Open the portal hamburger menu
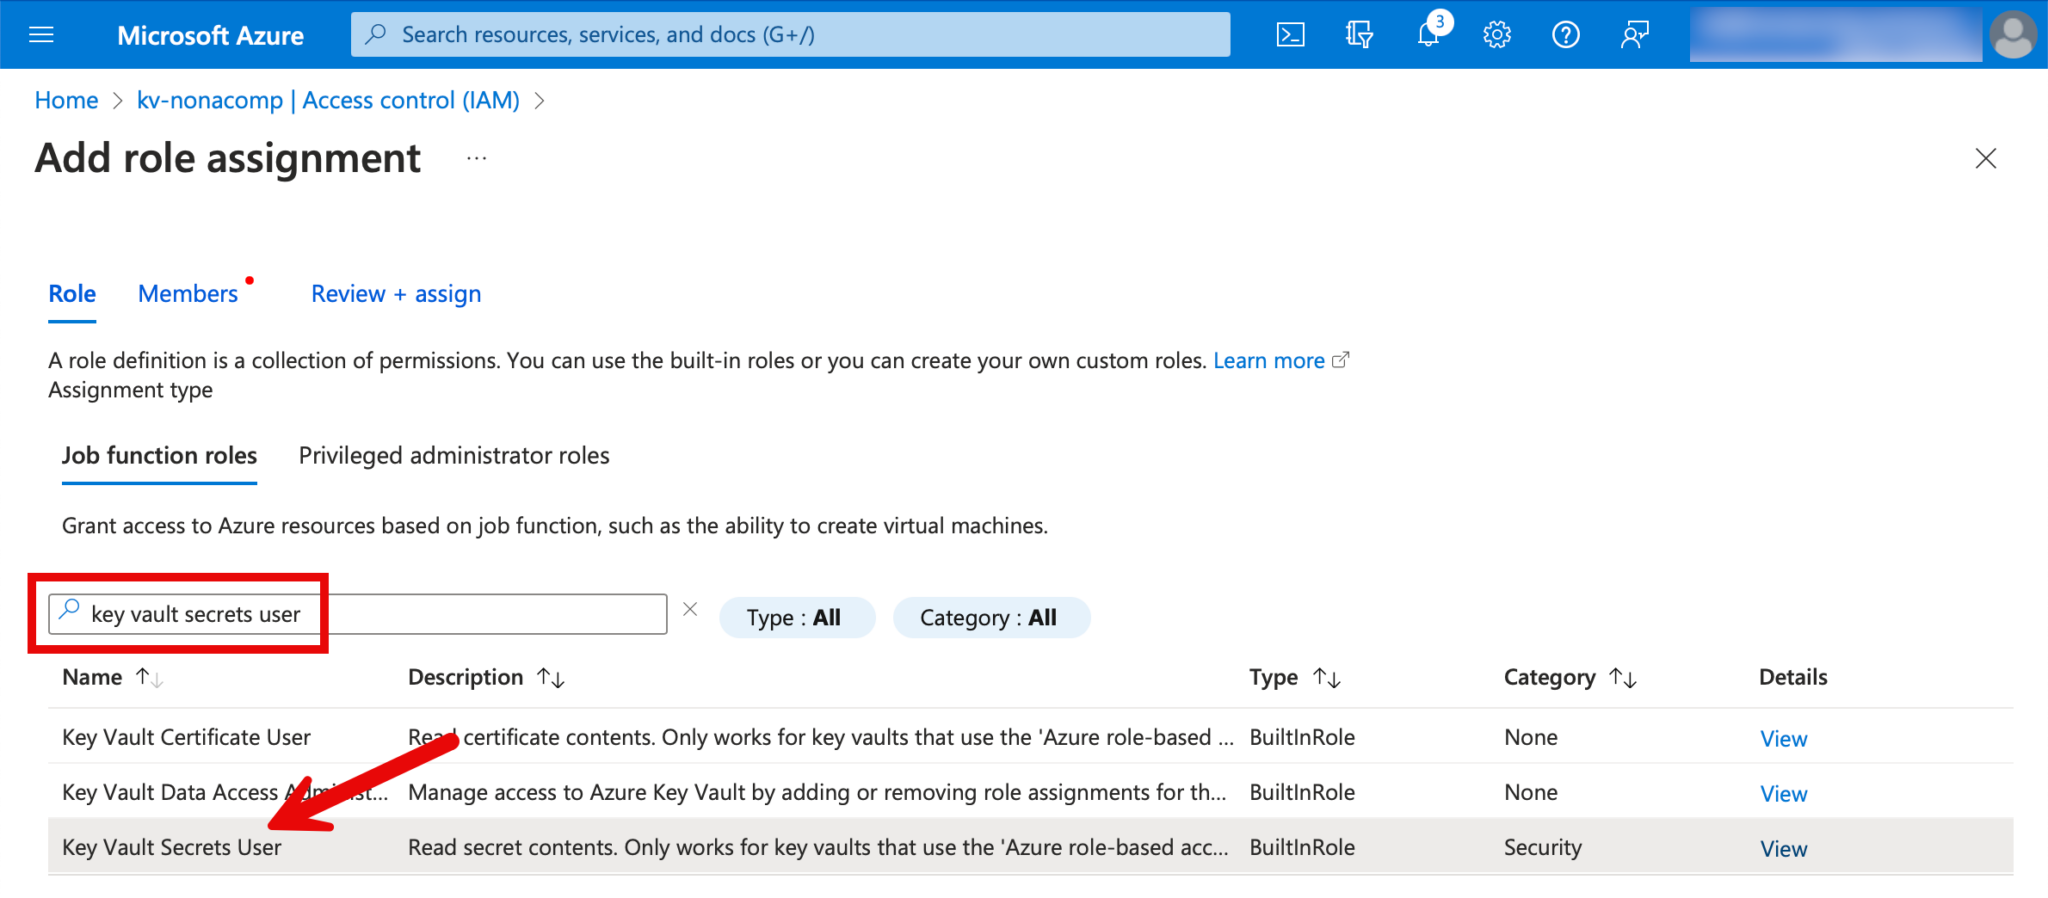2048x898 pixels. tap(41, 35)
